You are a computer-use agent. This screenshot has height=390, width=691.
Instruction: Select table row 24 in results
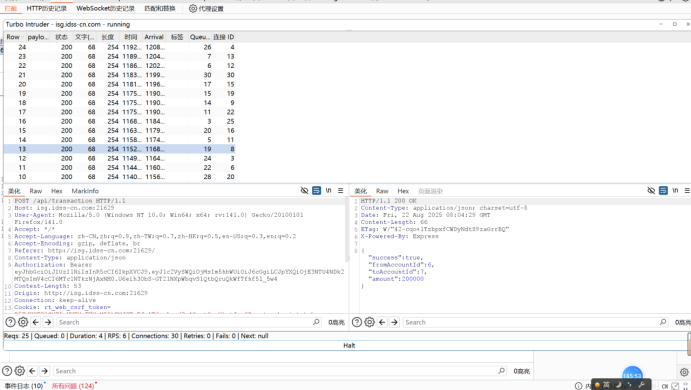(x=119, y=47)
